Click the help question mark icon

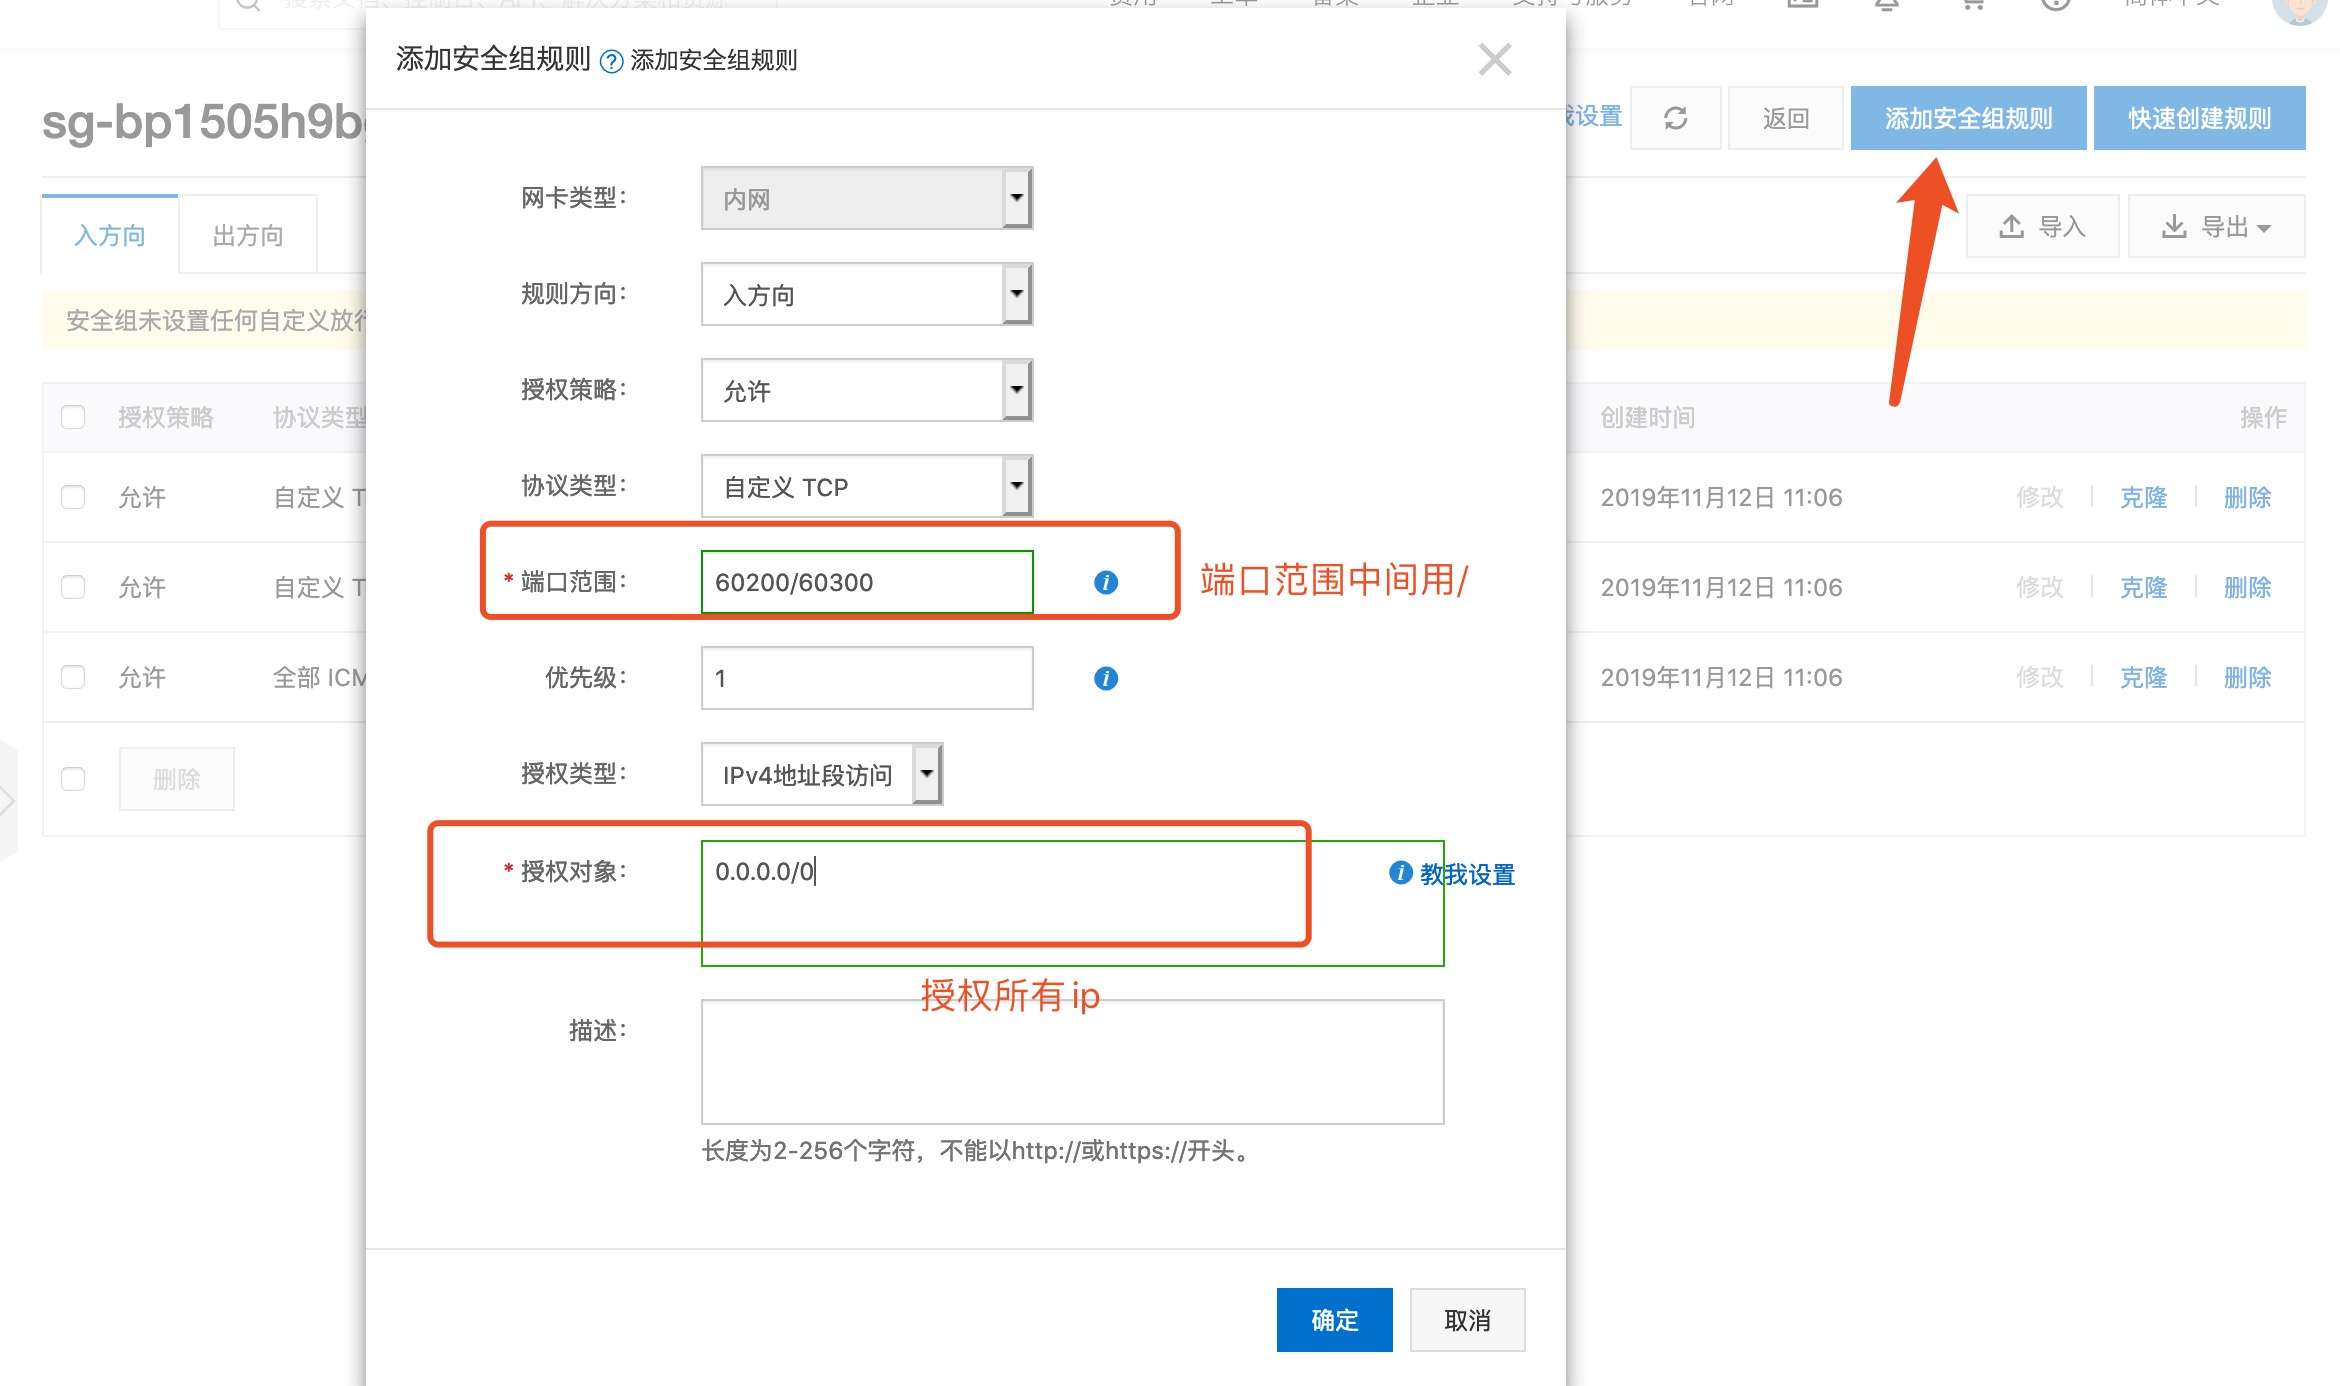tap(611, 62)
